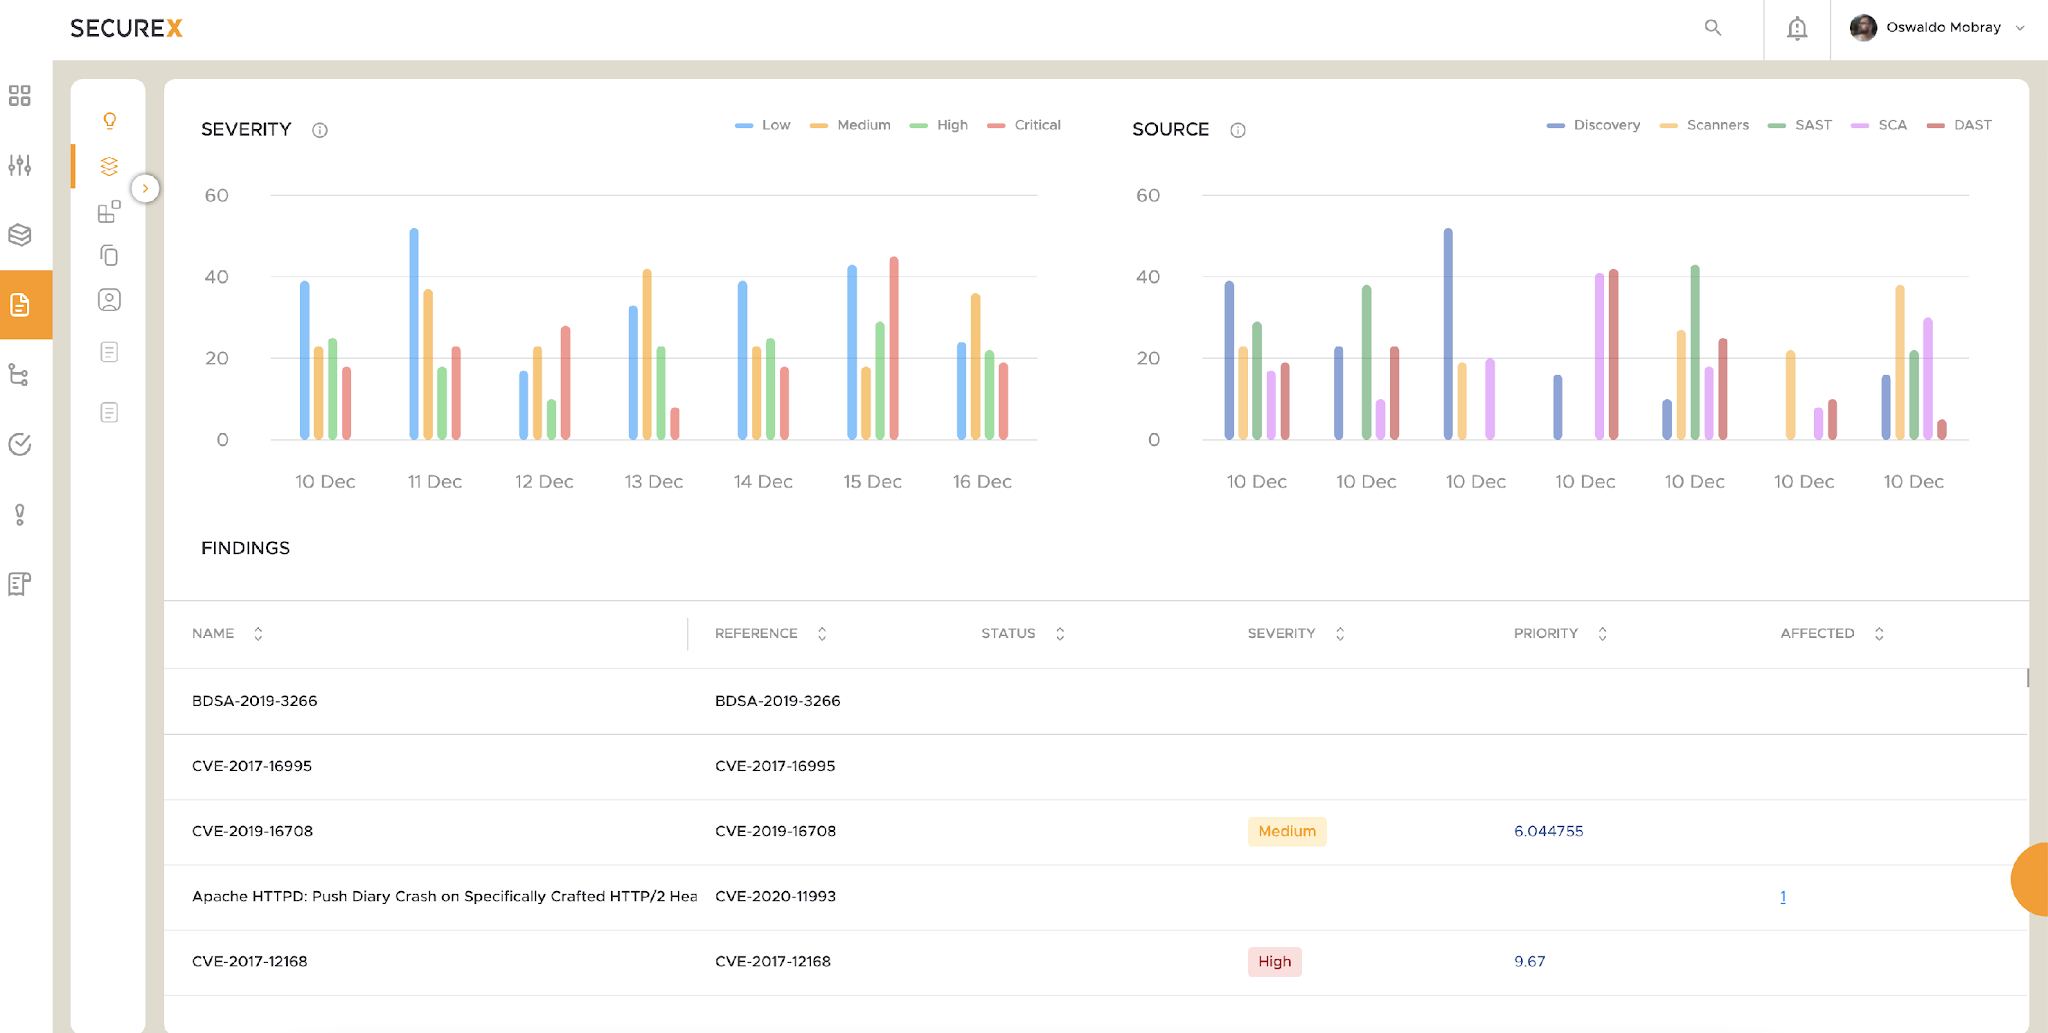Click priority value 9.67
Screen dimensions: 2048x1033
point(1529,961)
